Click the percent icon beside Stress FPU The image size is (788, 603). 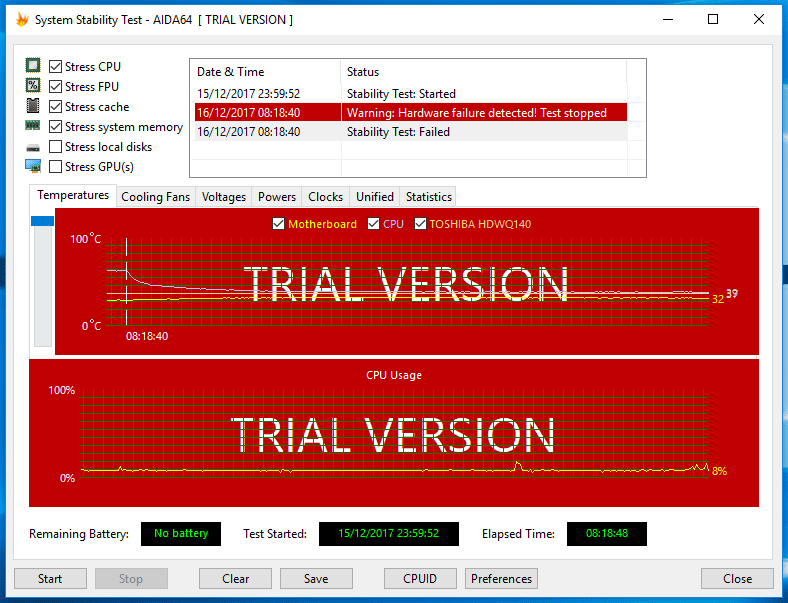point(33,85)
